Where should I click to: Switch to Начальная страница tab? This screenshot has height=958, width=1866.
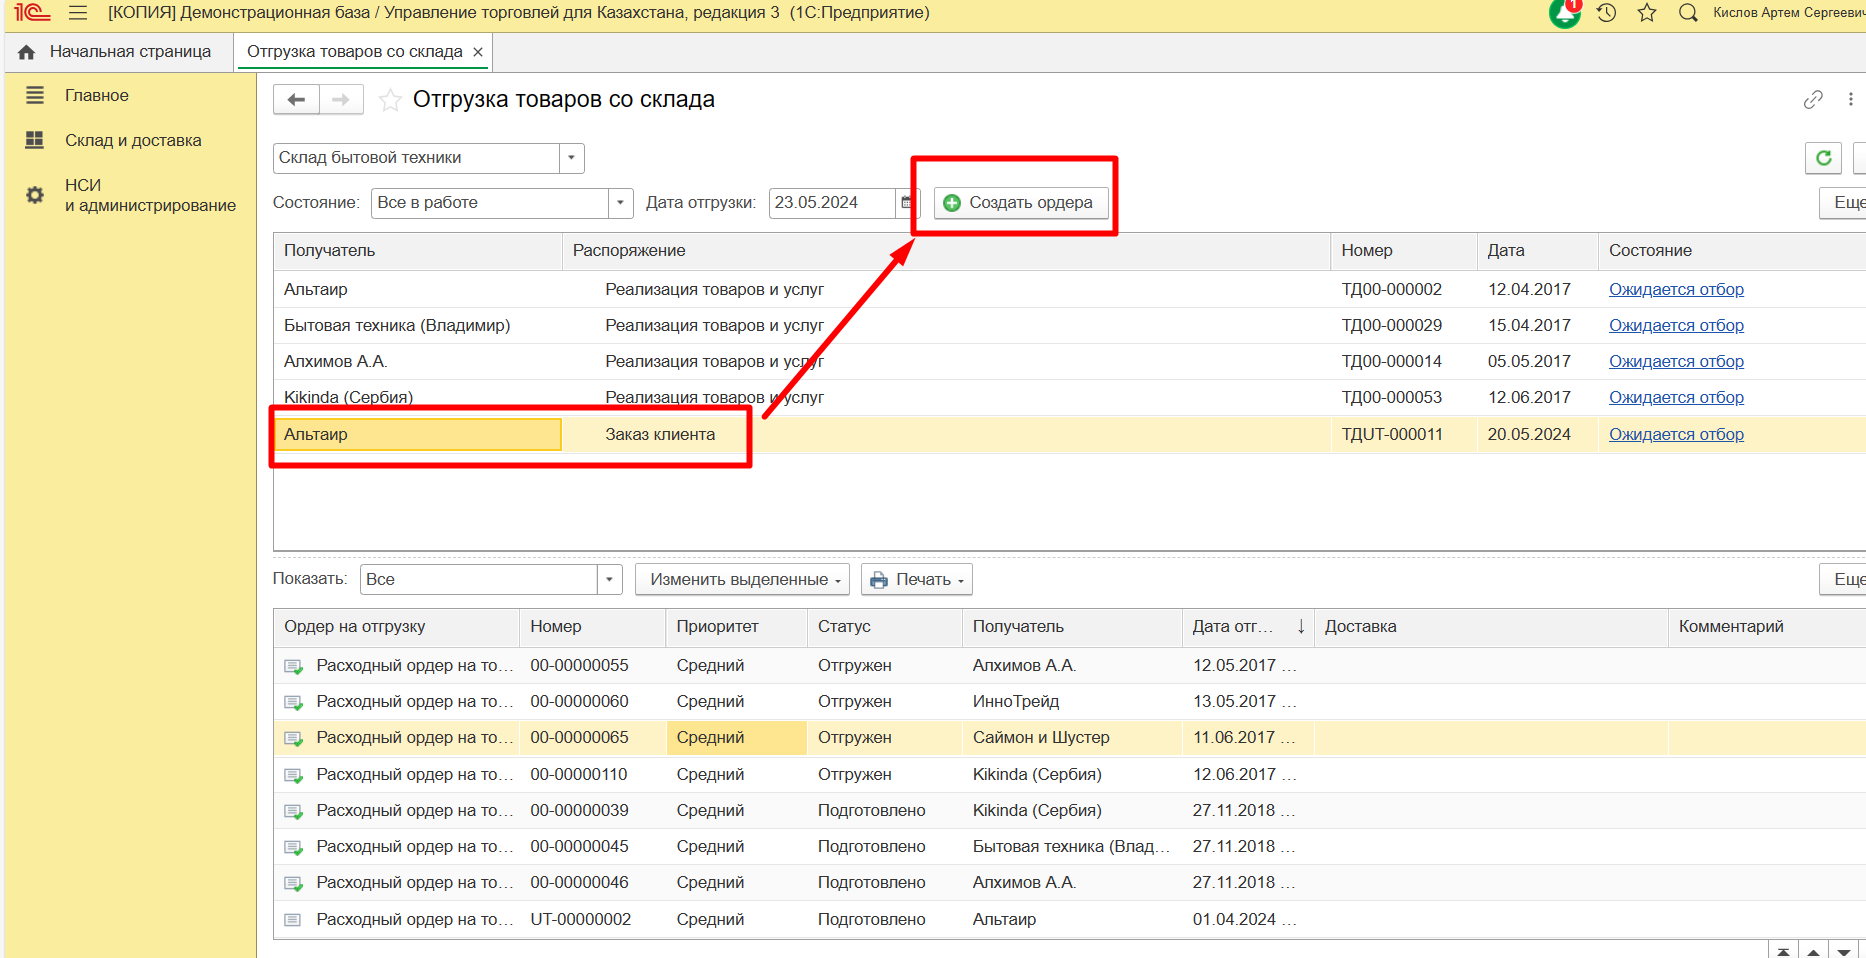coord(118,52)
